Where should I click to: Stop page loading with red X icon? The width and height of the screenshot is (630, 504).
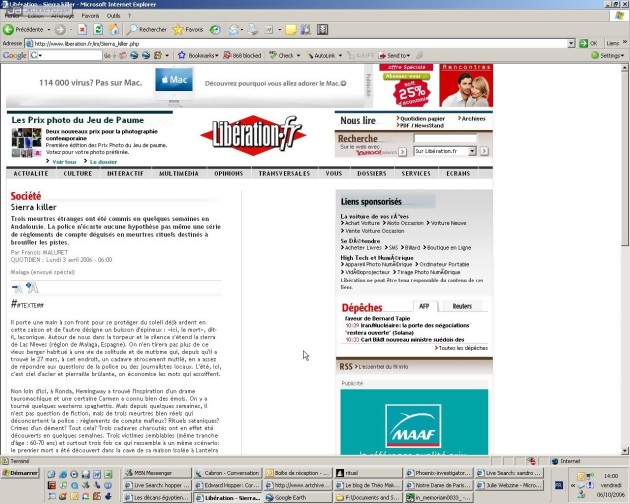(x=82, y=29)
